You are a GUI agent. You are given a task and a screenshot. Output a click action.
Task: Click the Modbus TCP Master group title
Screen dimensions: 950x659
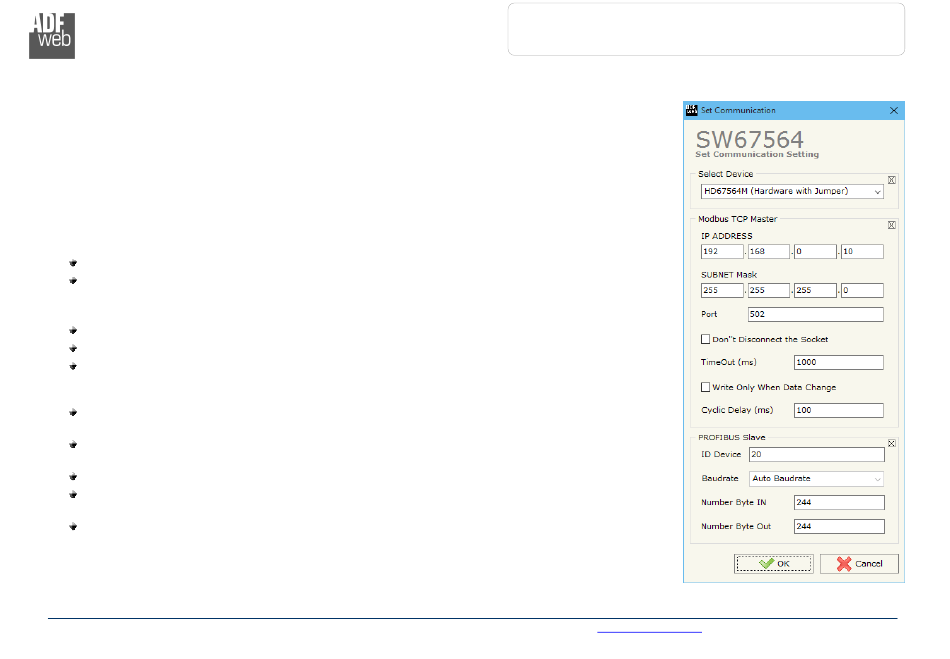[737, 219]
